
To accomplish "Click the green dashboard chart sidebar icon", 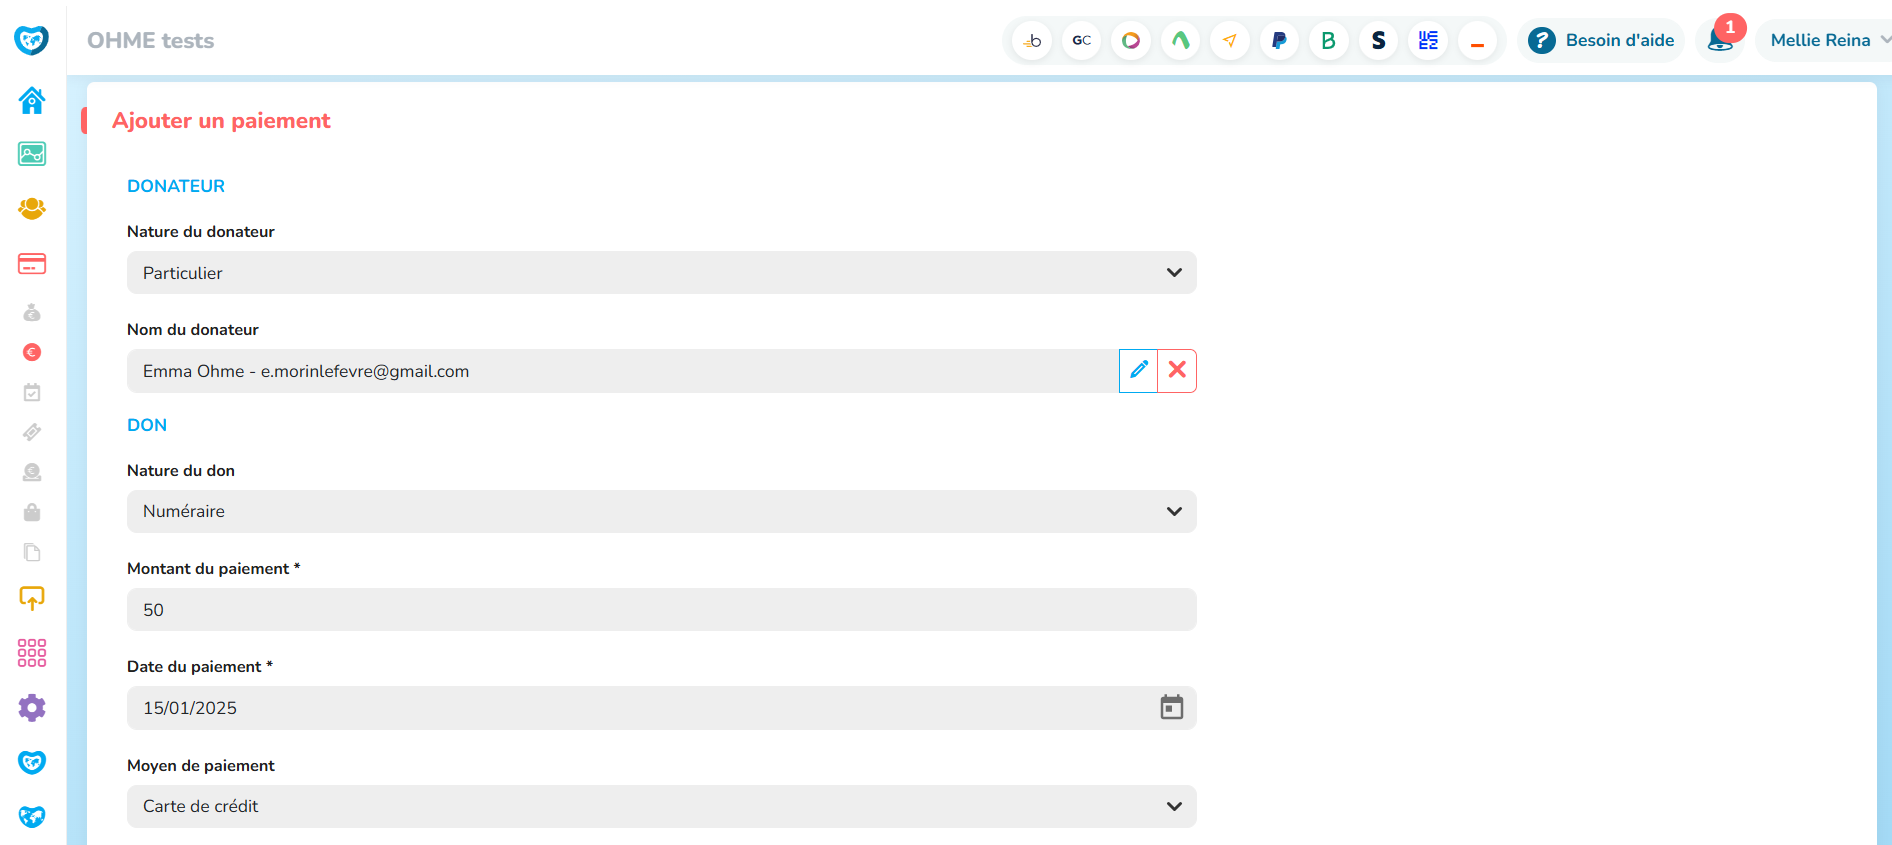I will point(32,154).
